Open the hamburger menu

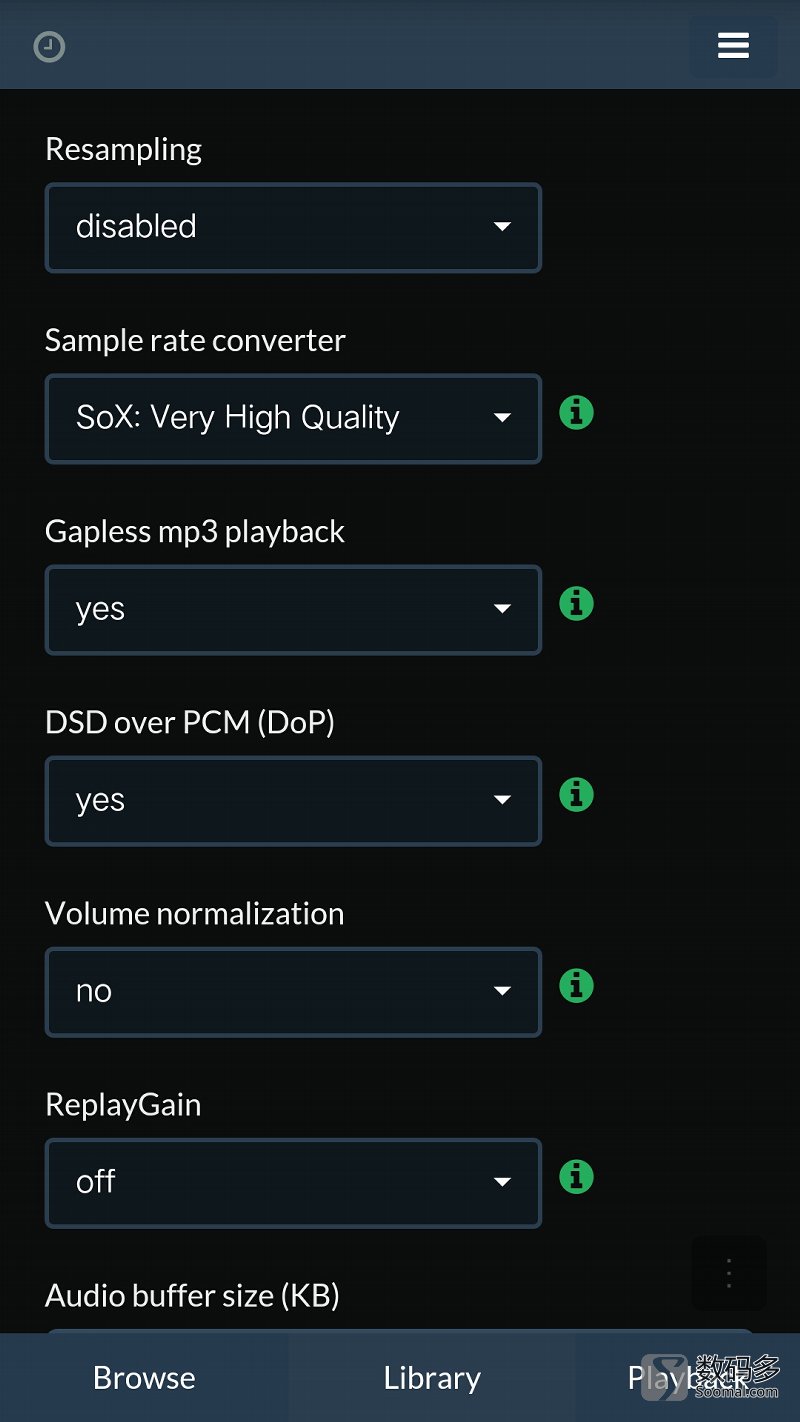point(733,46)
